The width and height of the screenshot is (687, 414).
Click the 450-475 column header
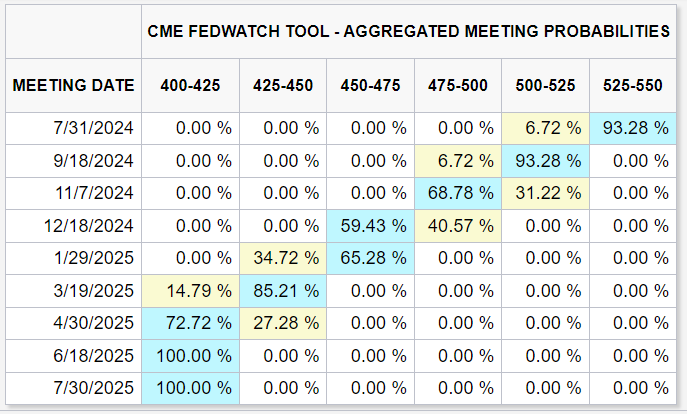coord(371,85)
